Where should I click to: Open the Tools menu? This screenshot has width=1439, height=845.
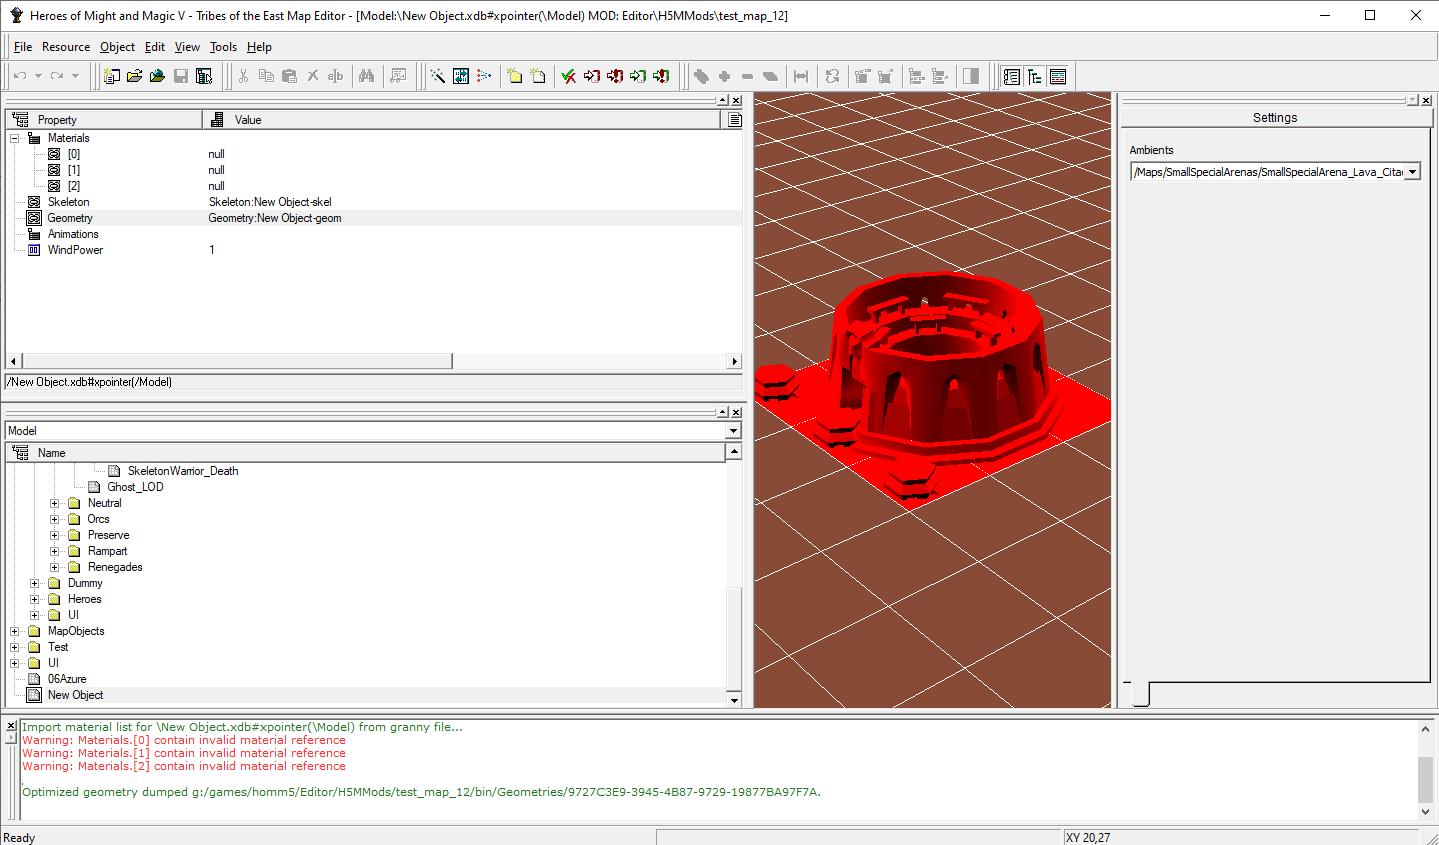pyautogui.click(x=223, y=47)
